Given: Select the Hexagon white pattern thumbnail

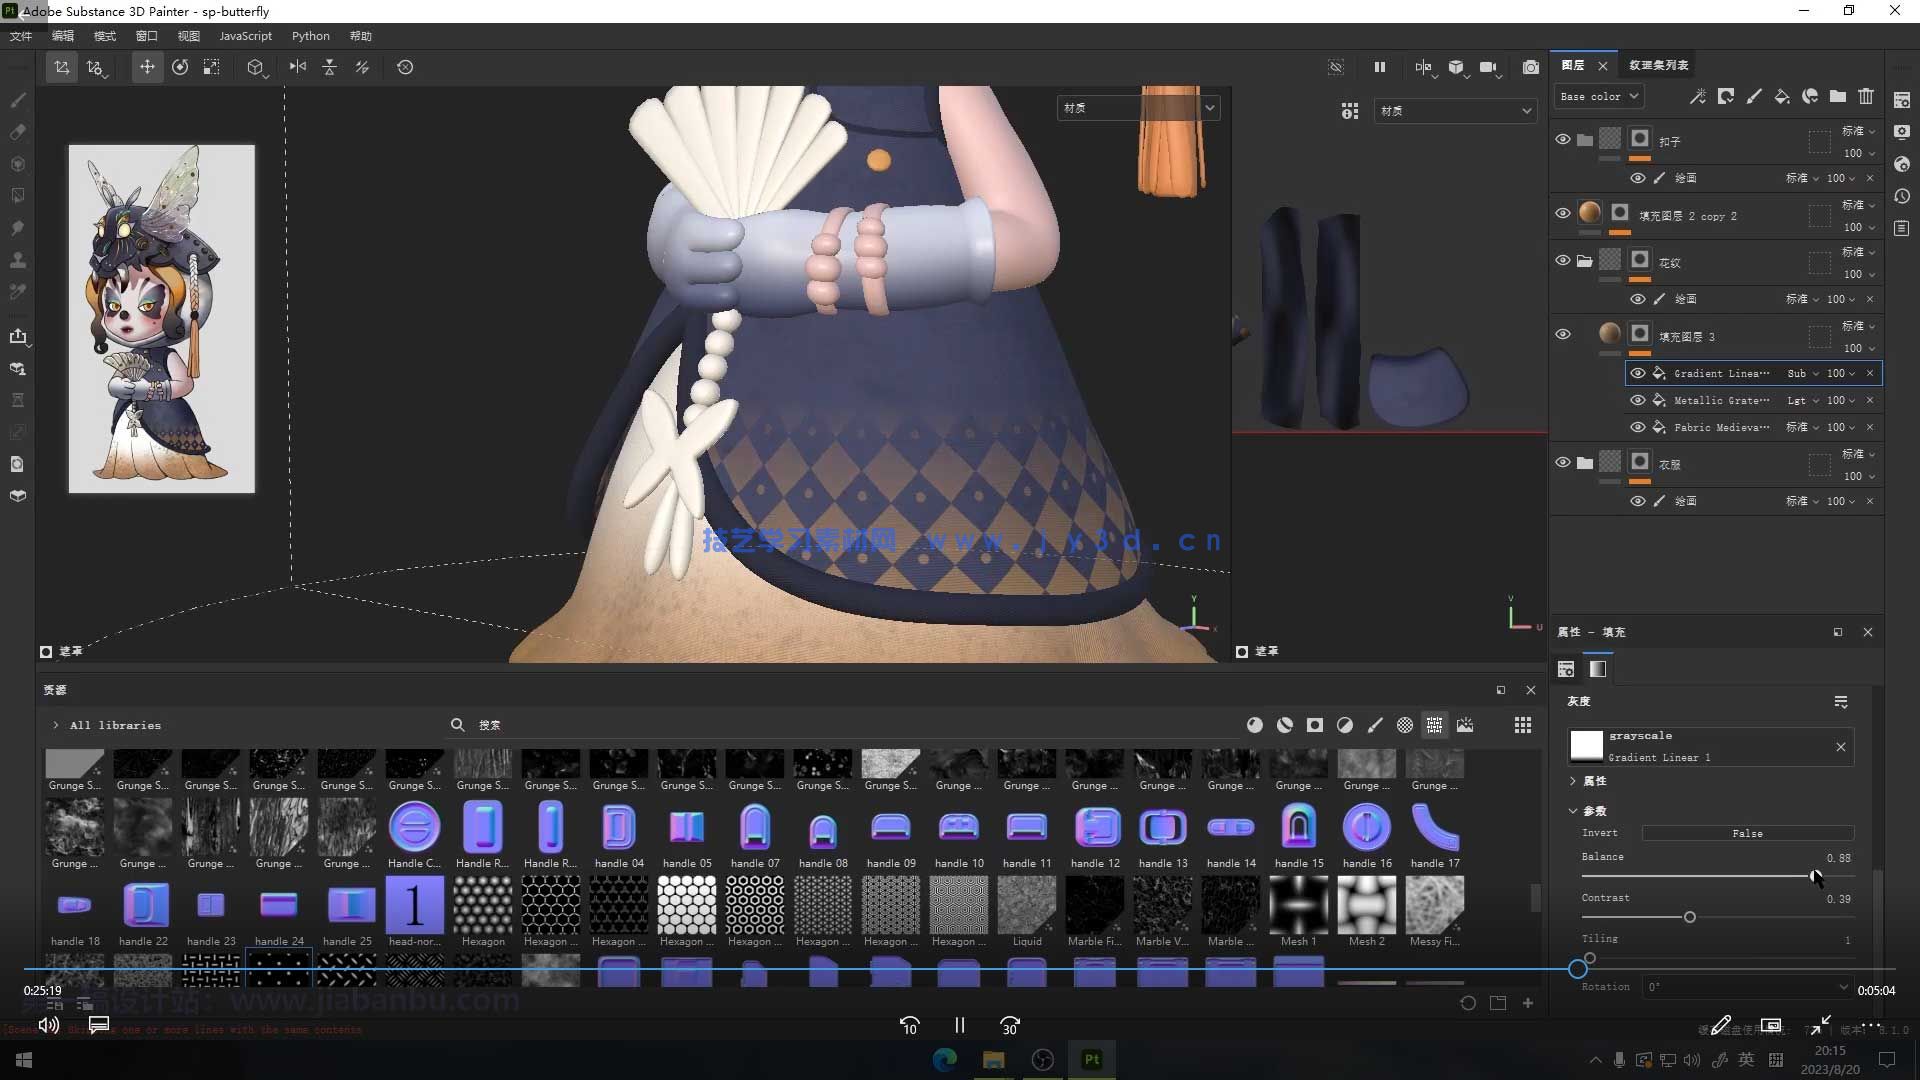Looking at the screenshot, I should coord(686,904).
